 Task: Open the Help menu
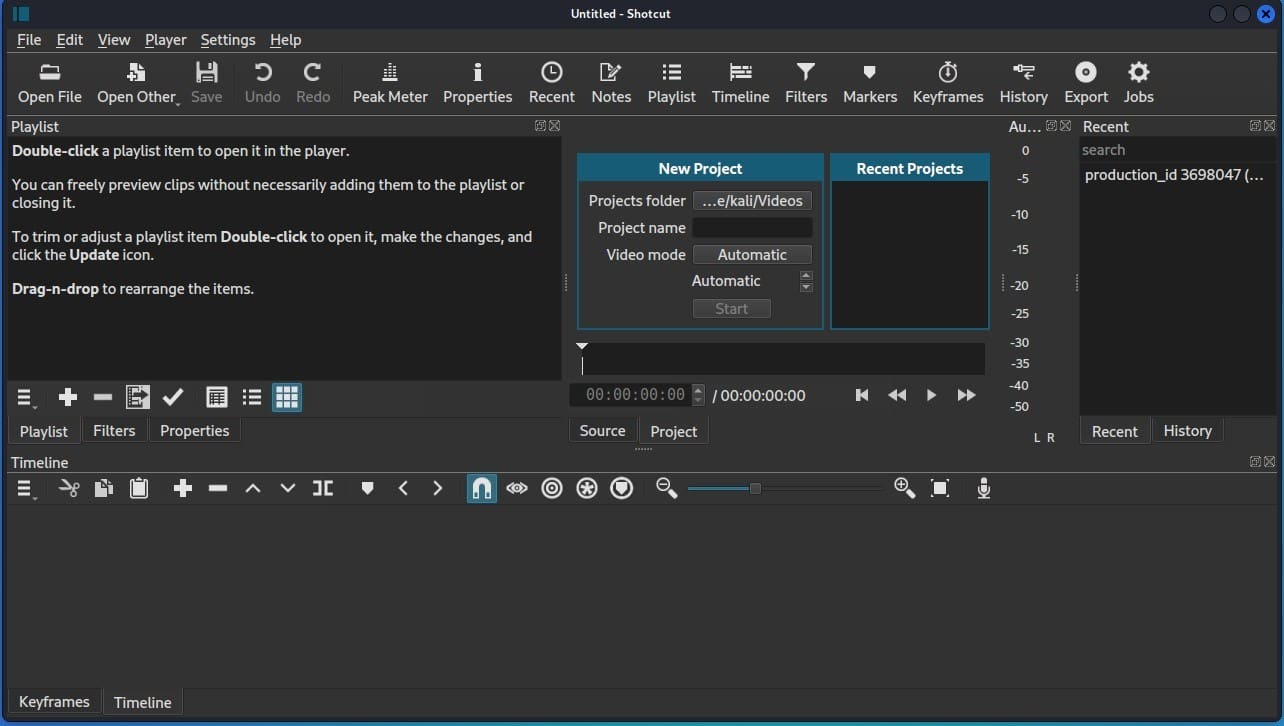(x=285, y=40)
